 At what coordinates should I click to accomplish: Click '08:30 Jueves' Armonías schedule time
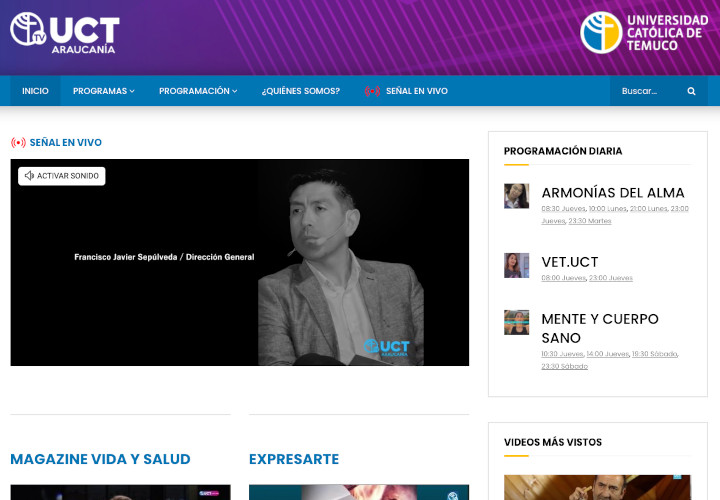[x=563, y=208]
